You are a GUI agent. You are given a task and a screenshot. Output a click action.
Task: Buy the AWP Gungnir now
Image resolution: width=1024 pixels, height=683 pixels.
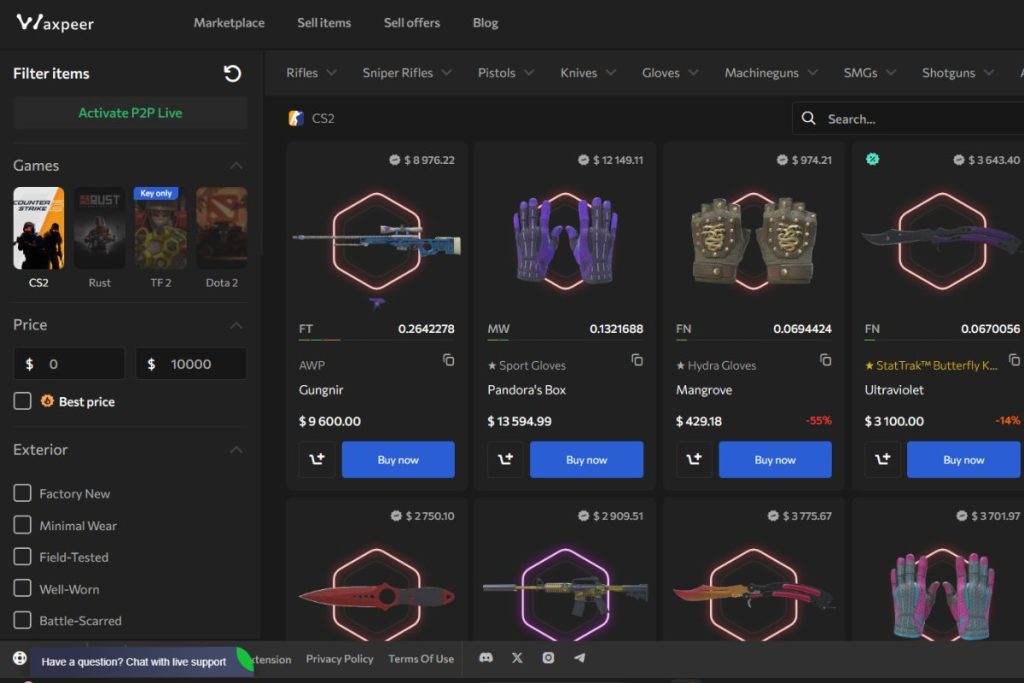[398, 459]
